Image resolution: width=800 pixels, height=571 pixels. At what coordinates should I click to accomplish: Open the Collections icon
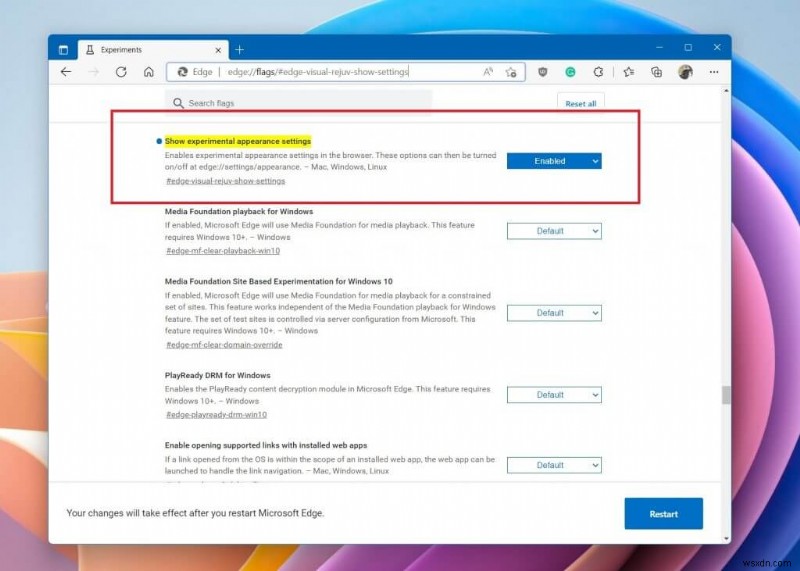pyautogui.click(x=657, y=72)
